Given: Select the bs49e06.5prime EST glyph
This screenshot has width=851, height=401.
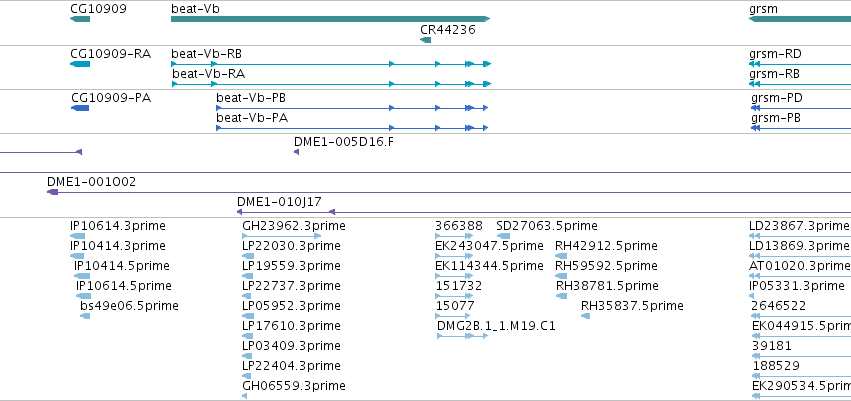Looking at the screenshot, I should pos(85,316).
